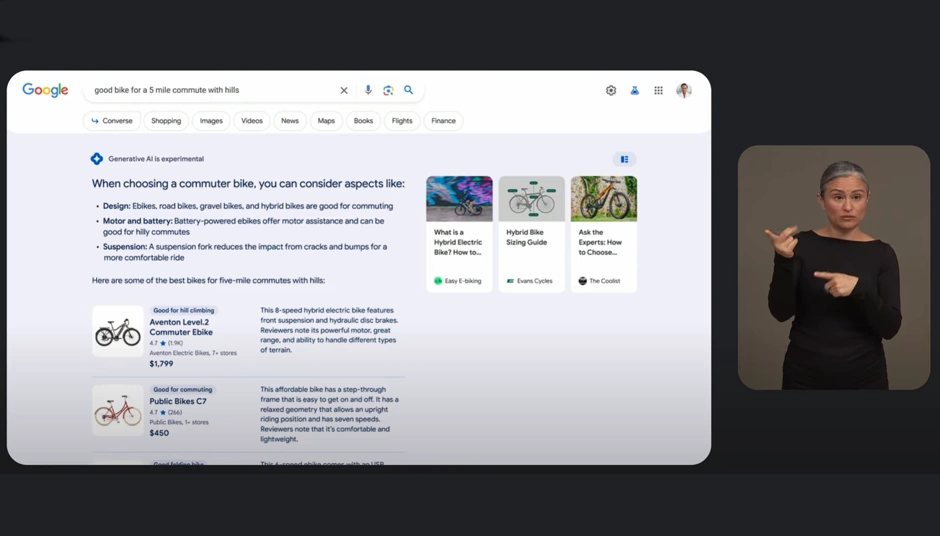
Task: Switch to the Images tab
Action: (x=211, y=121)
